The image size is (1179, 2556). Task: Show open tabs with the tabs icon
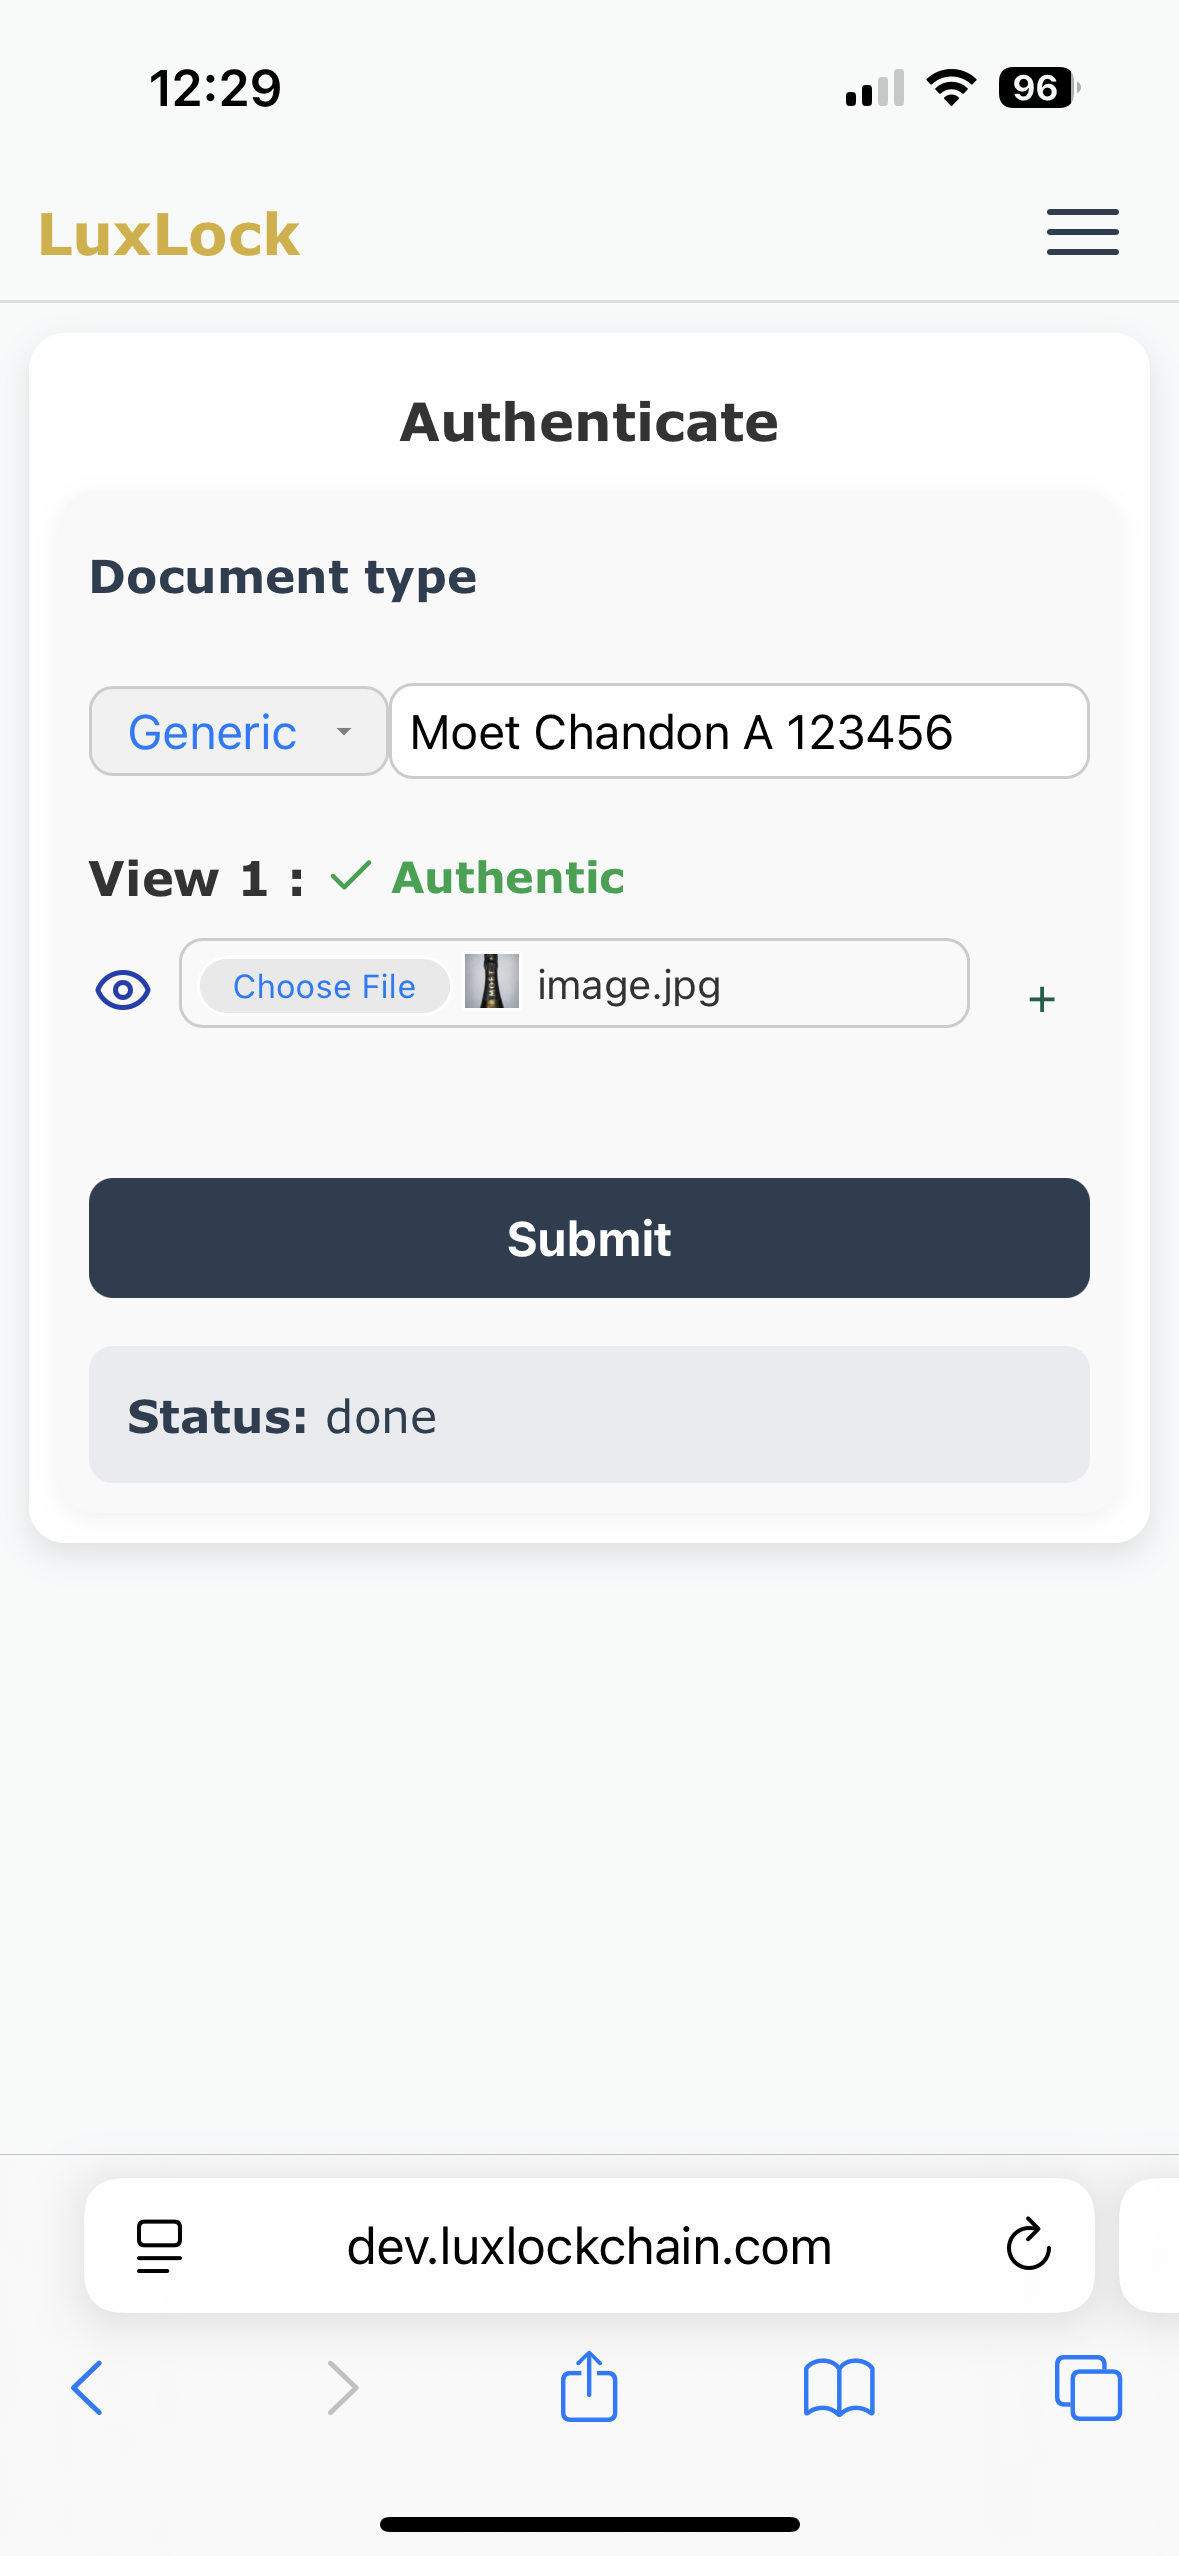pos(1088,2388)
